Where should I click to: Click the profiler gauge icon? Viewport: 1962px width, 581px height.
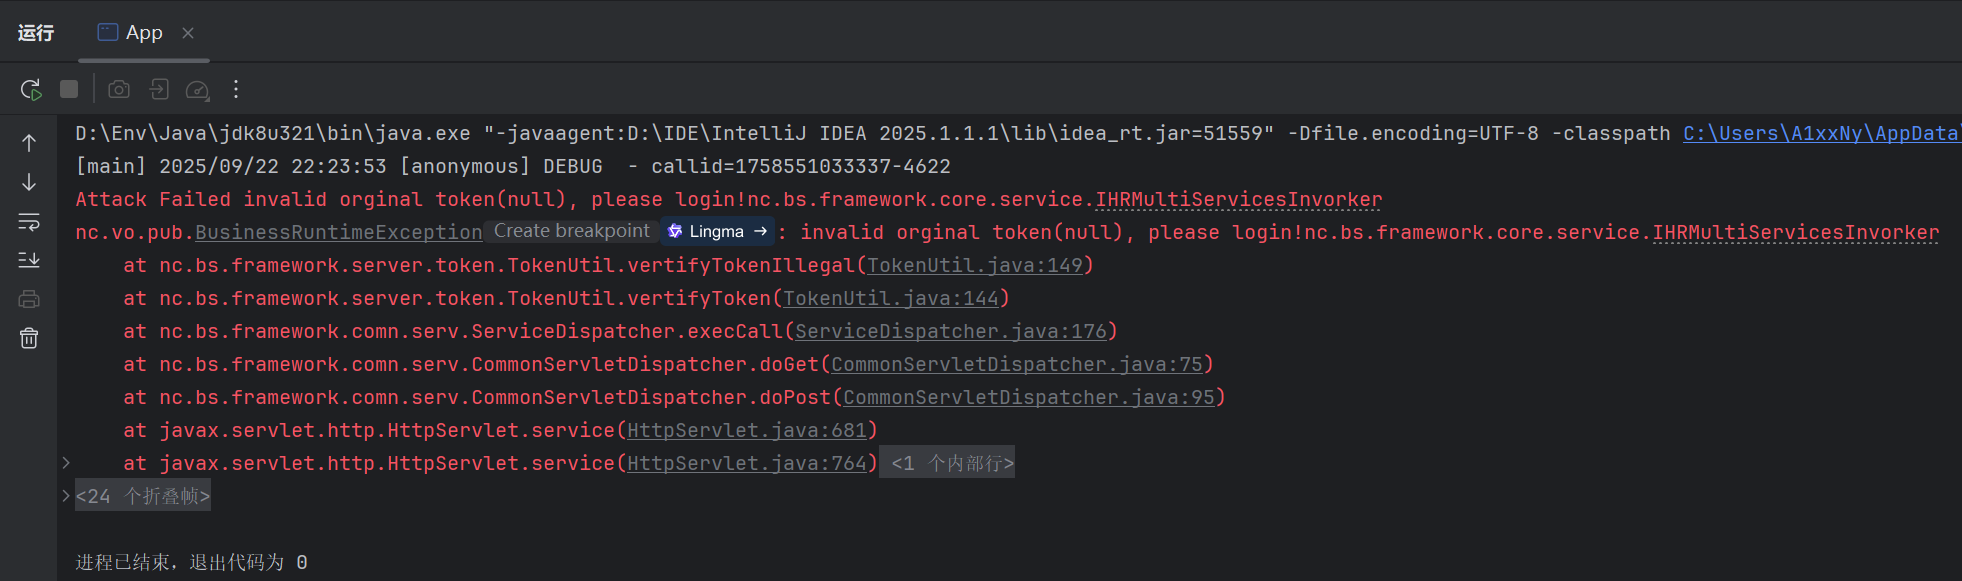pos(198,90)
